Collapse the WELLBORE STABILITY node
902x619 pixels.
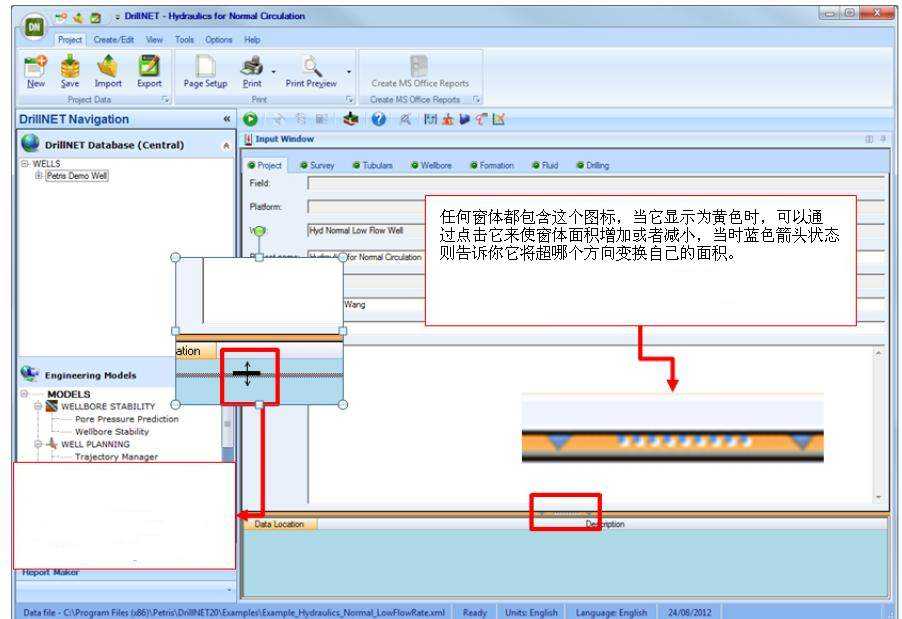(38, 406)
